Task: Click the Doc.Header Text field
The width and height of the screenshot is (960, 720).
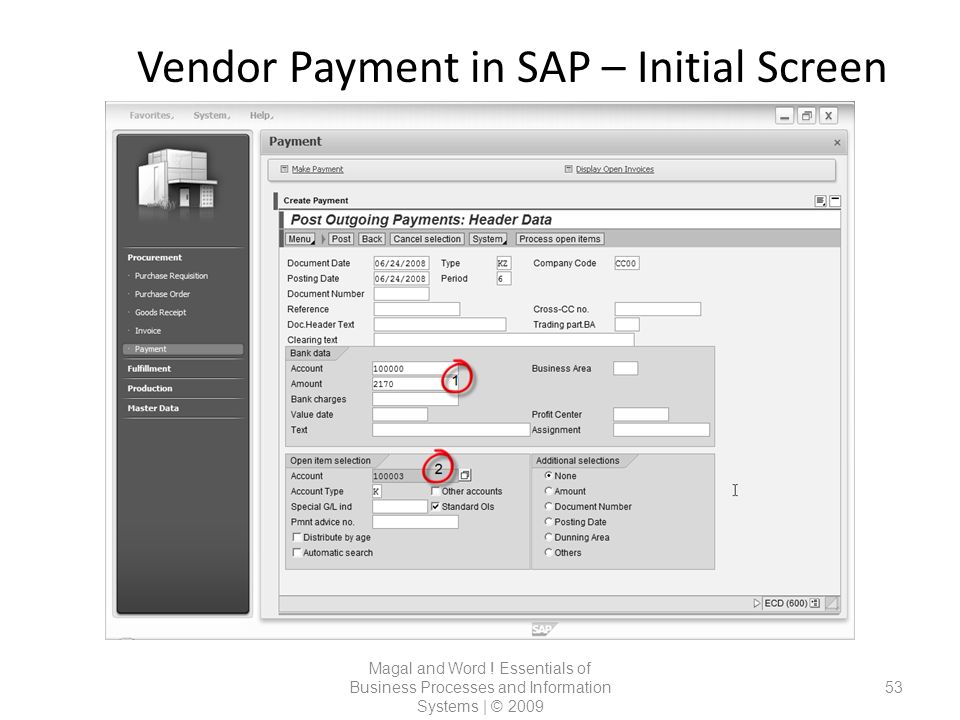Action: [440, 324]
